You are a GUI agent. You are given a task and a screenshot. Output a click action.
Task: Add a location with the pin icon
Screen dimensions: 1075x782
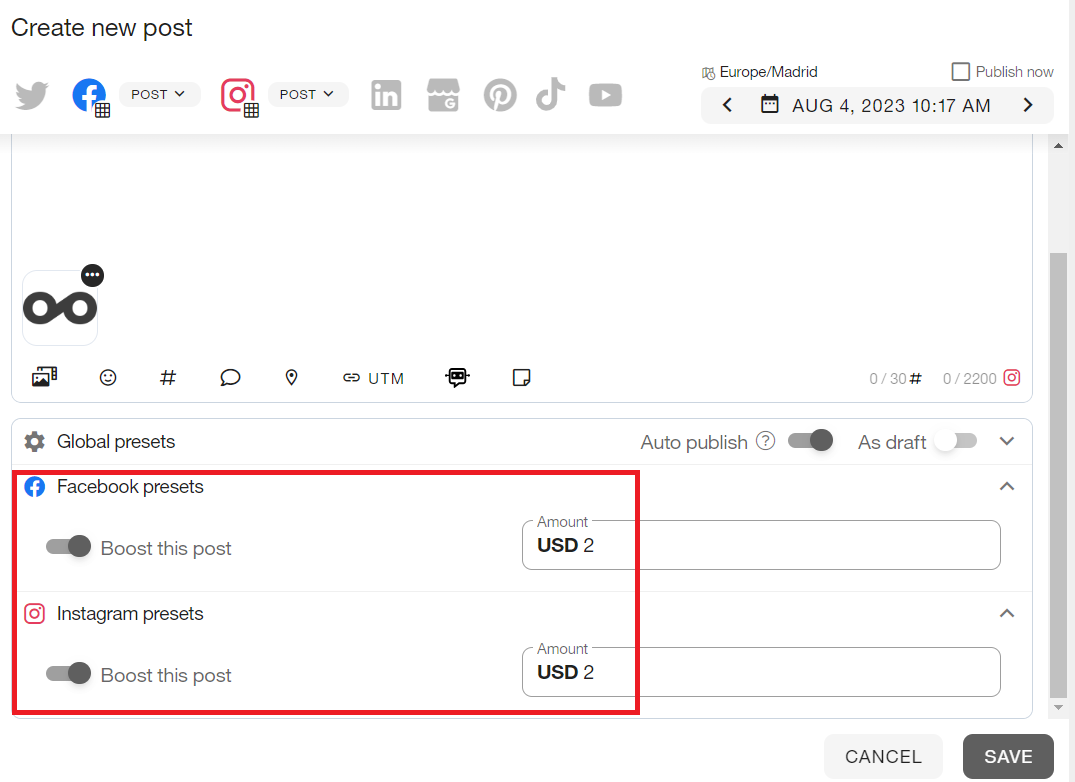pos(291,378)
